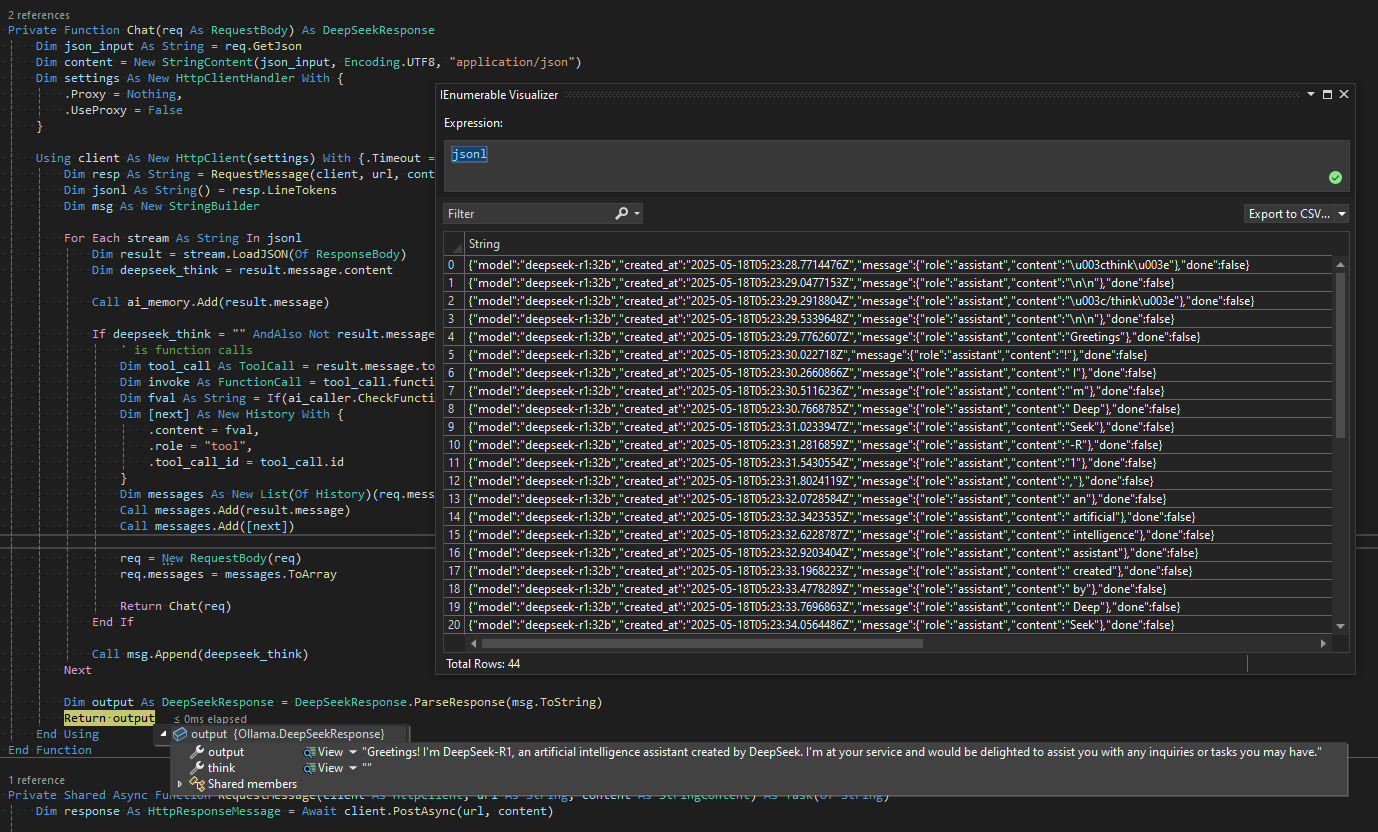Open the visualizer window options dropdown arrow
This screenshot has width=1378, height=832.
tap(1310, 94)
